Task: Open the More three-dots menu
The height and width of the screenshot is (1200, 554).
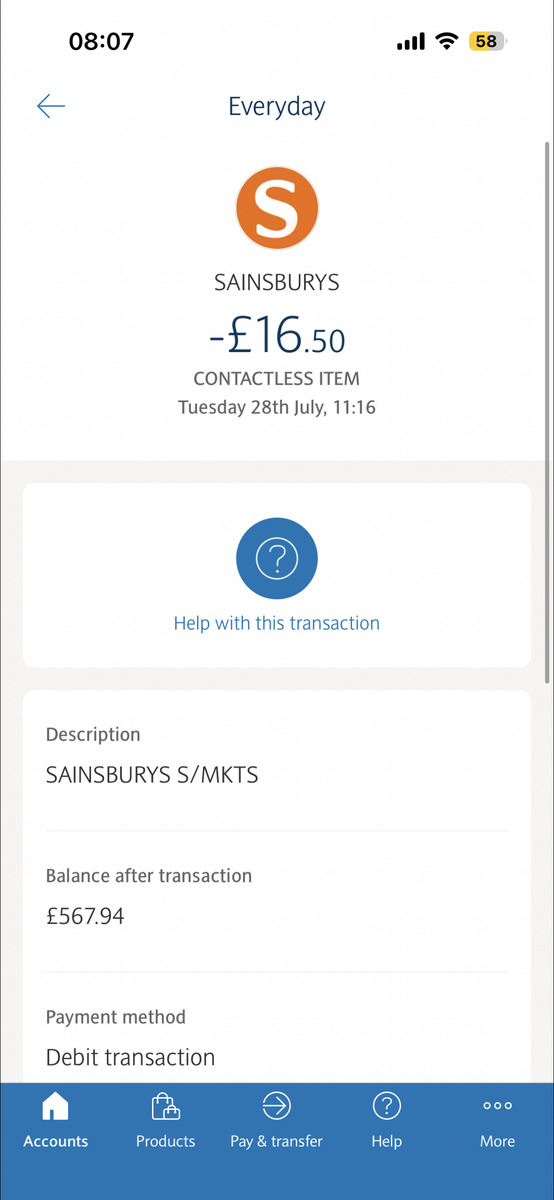Action: 497,1106
